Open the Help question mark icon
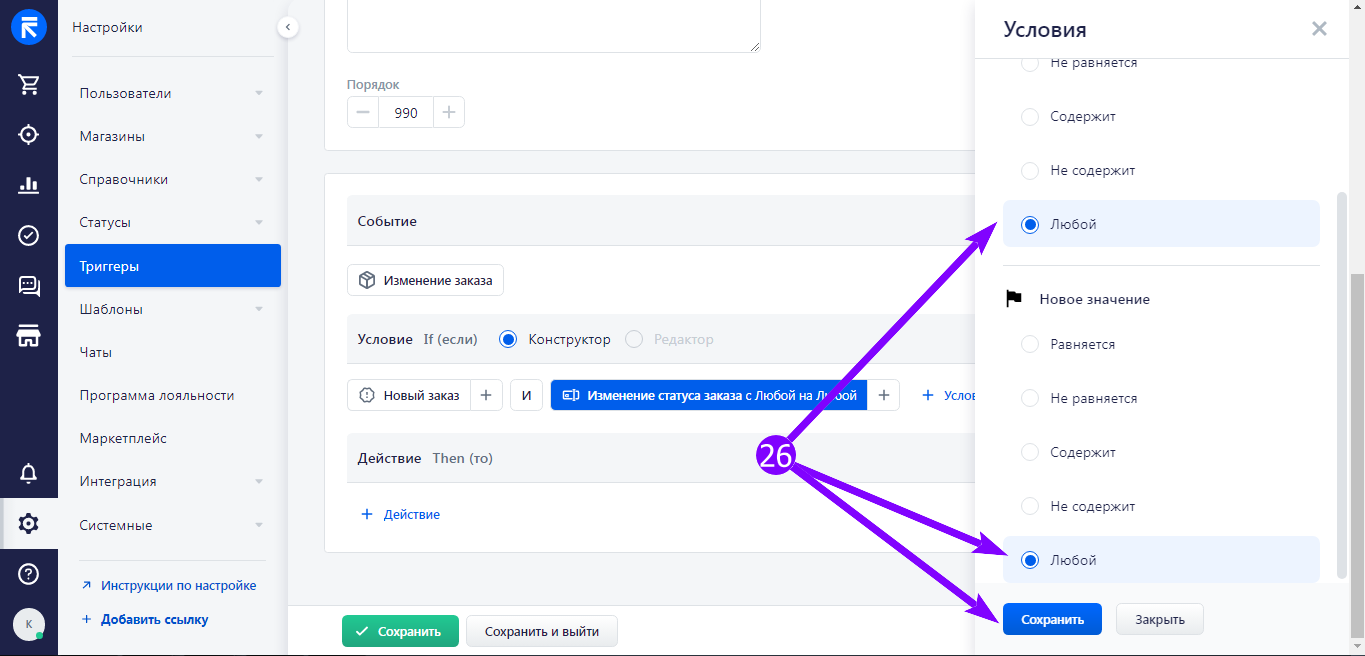1365x656 pixels. pos(29,574)
